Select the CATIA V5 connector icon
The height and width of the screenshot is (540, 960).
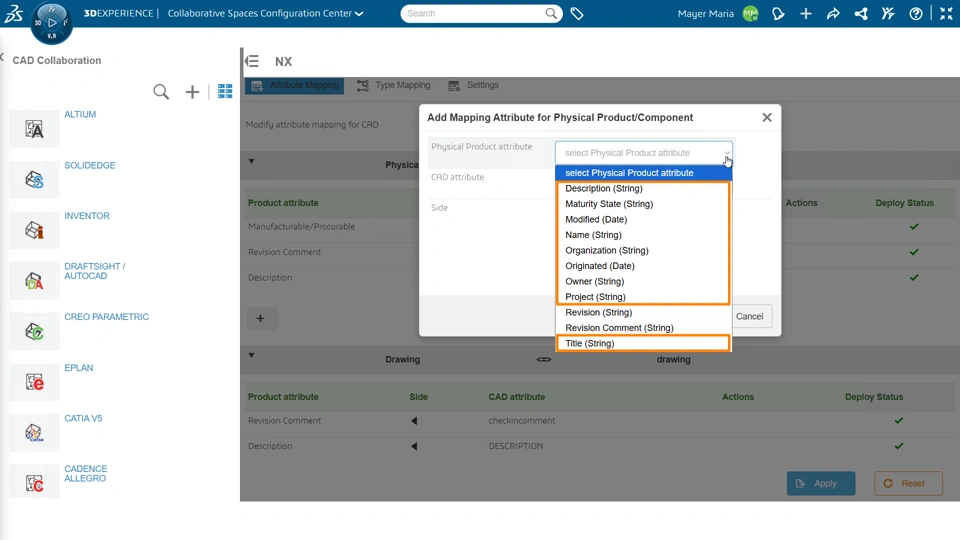34,433
